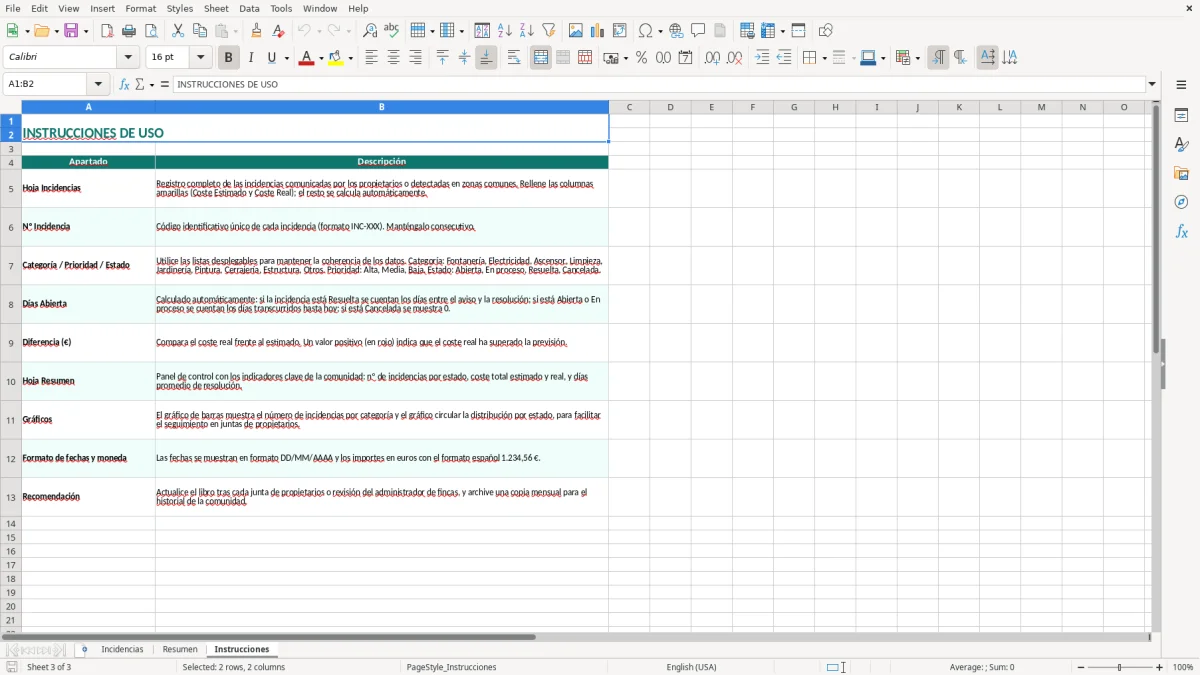The image size is (1200, 675).
Task: Export directly as PDF
Action: (107, 31)
